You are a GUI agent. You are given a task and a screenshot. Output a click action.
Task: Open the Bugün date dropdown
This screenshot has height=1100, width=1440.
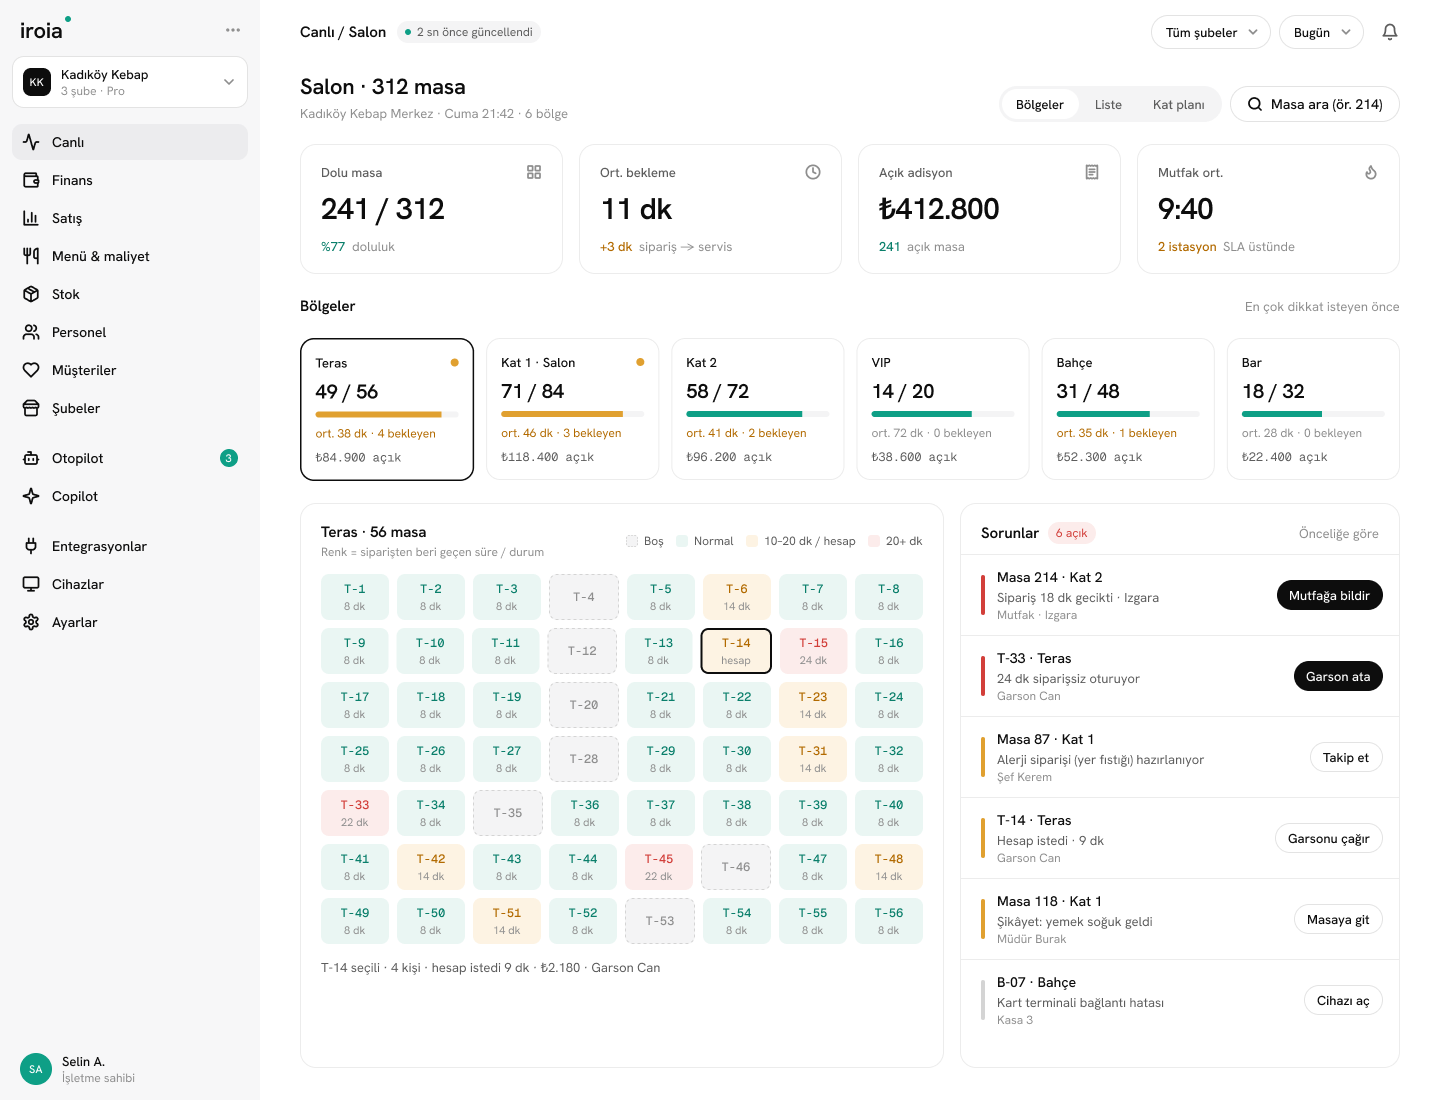click(1321, 32)
